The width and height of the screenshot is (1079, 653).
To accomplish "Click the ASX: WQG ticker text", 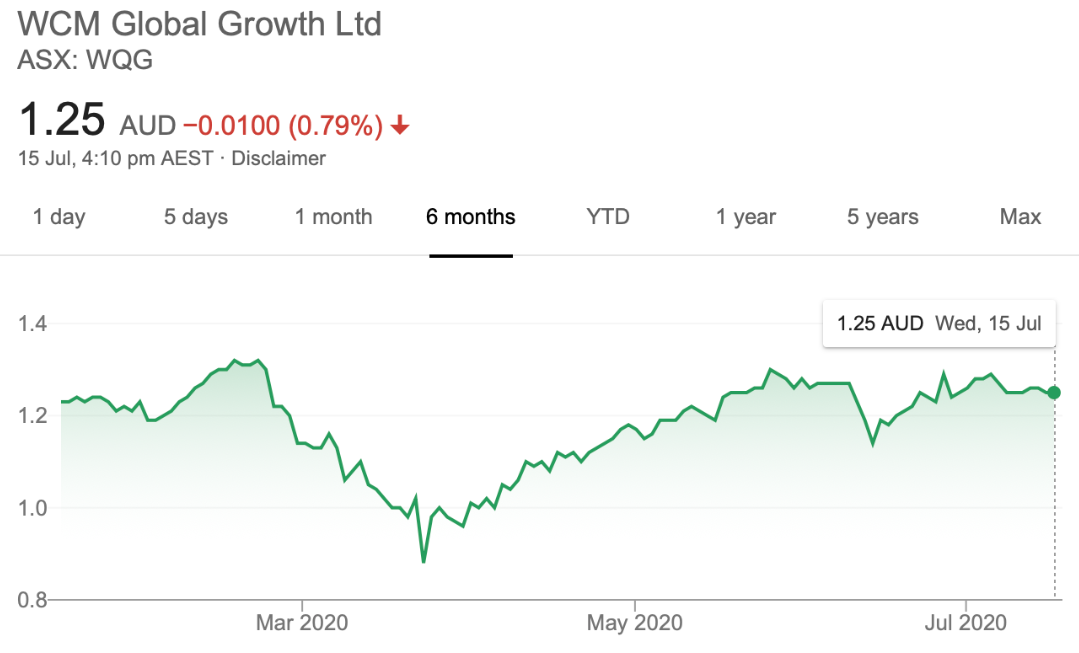I will [85, 60].
